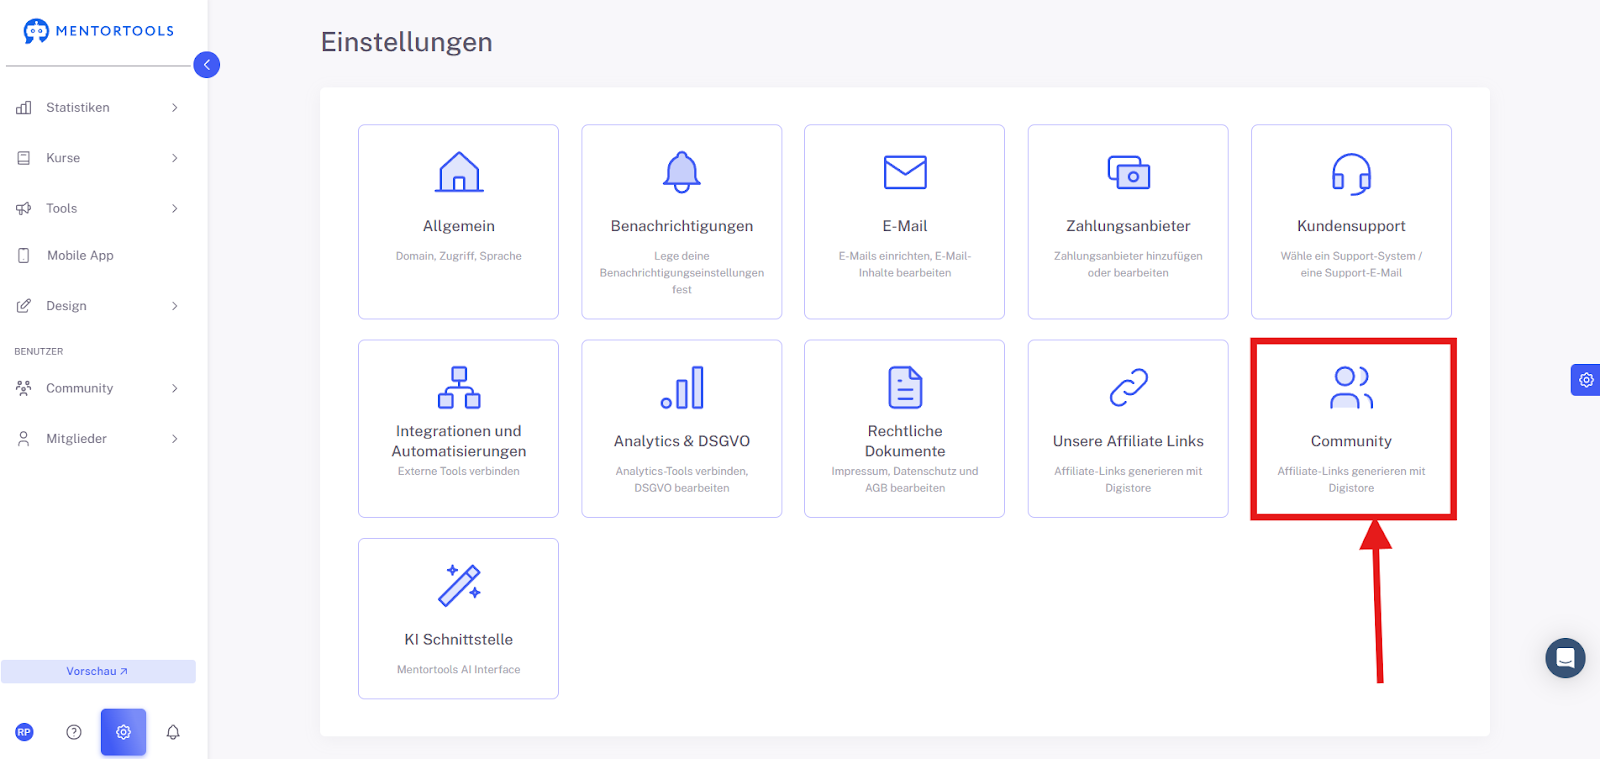Open the Kundensupport card title
This screenshot has width=1600, height=759.
click(1351, 226)
